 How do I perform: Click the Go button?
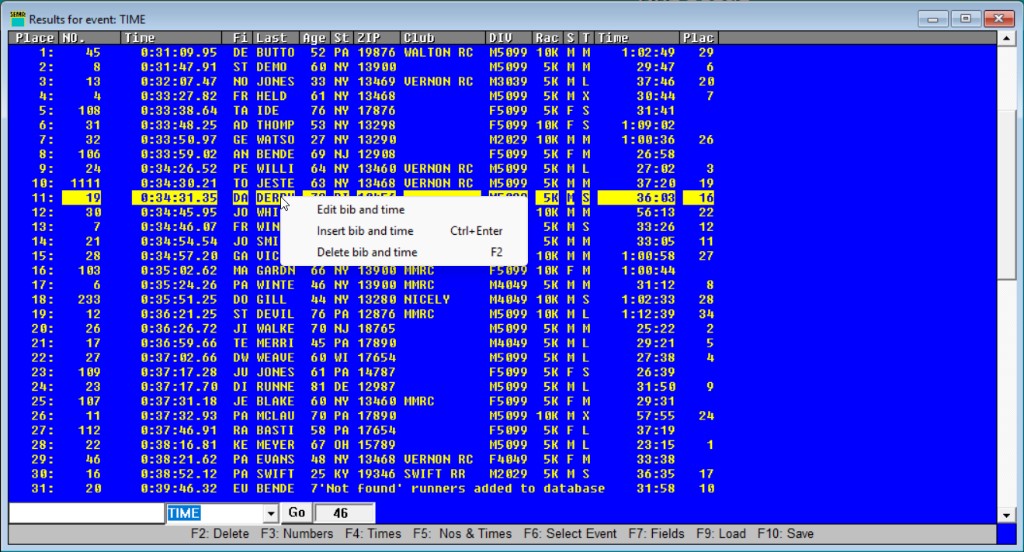tap(296, 513)
